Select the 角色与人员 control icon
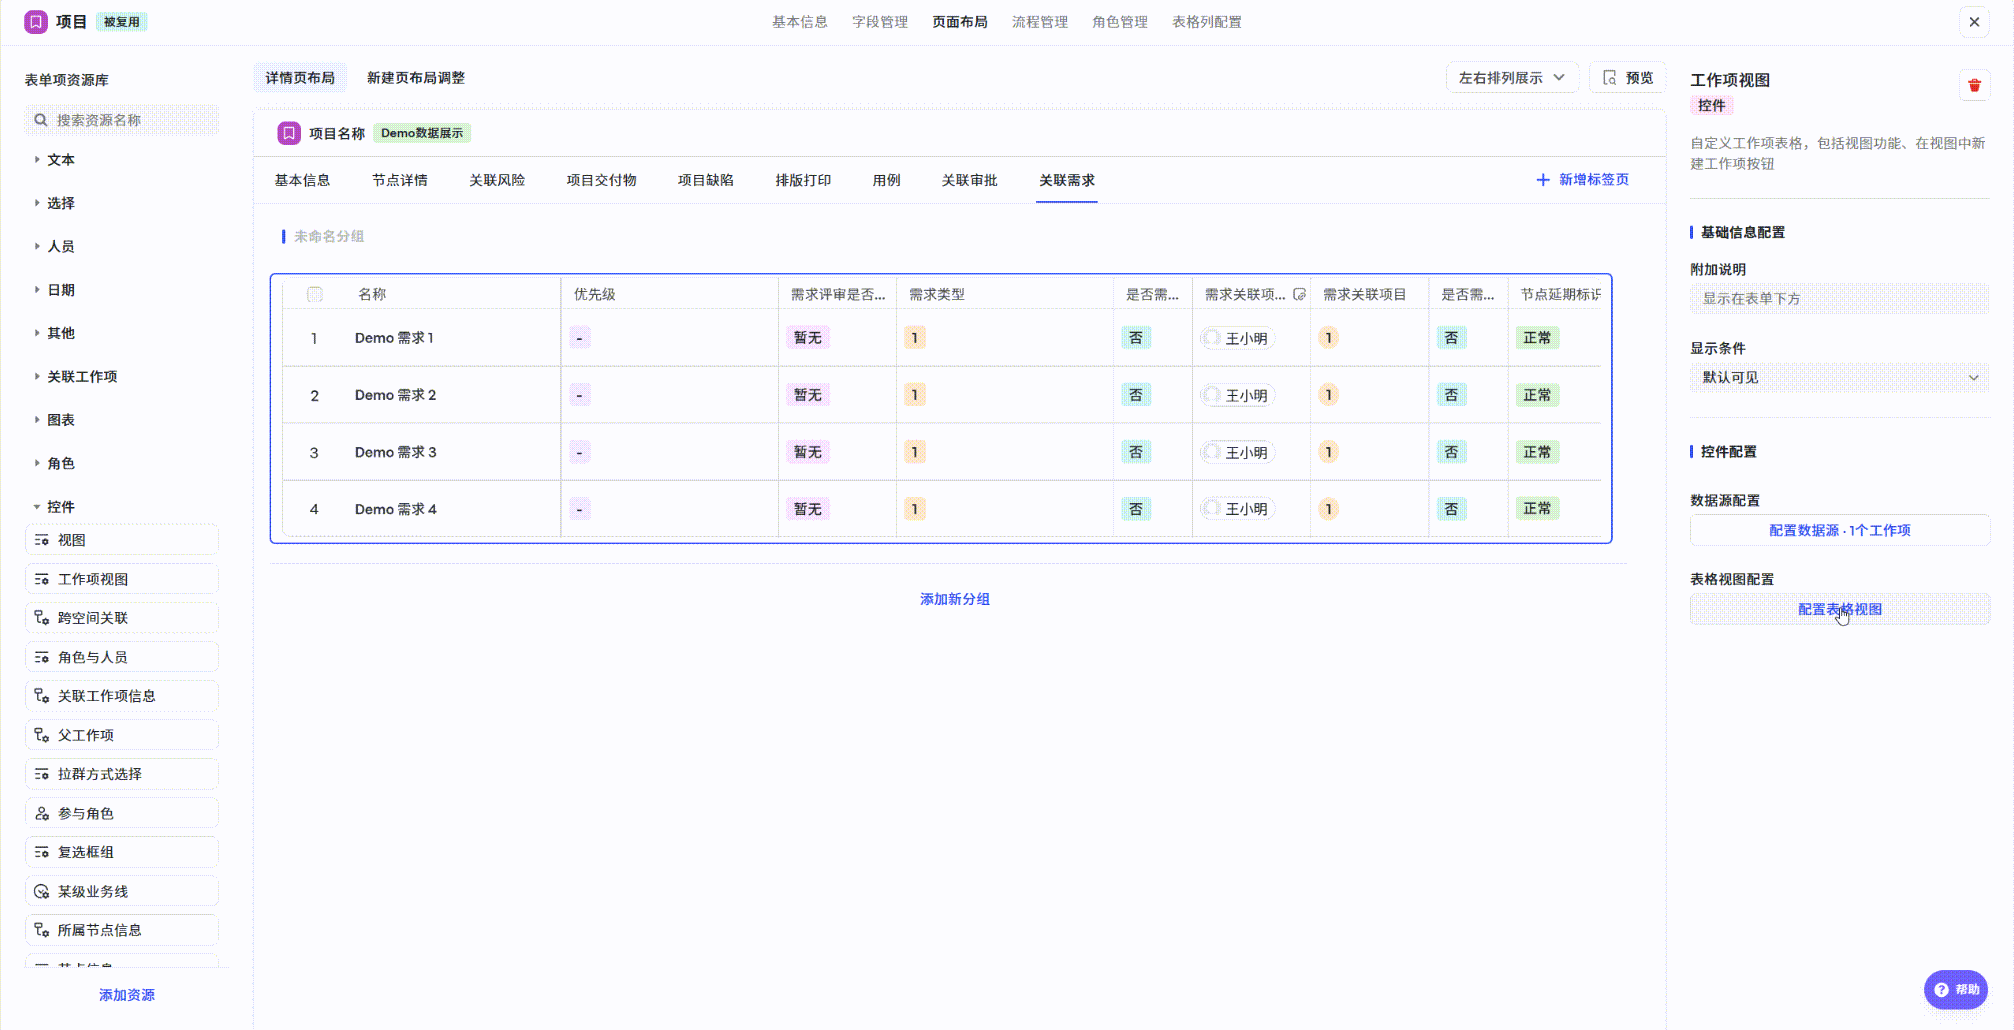This screenshot has width=2014, height=1030. pyautogui.click(x=42, y=657)
